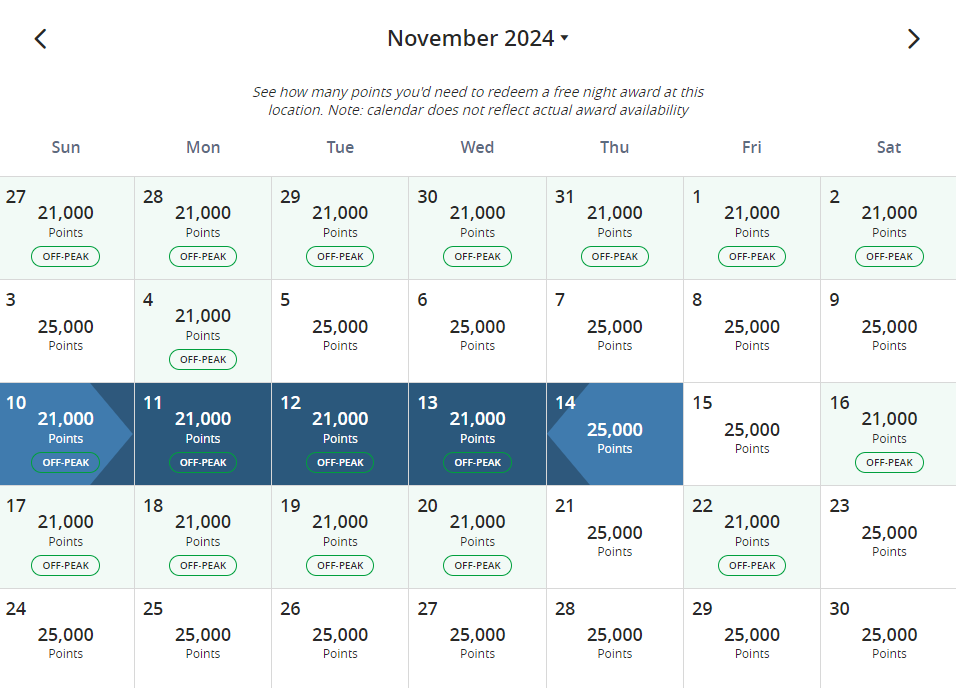Select October 27 off-peak date
Screen dimensions: 956x688
click(x=66, y=227)
